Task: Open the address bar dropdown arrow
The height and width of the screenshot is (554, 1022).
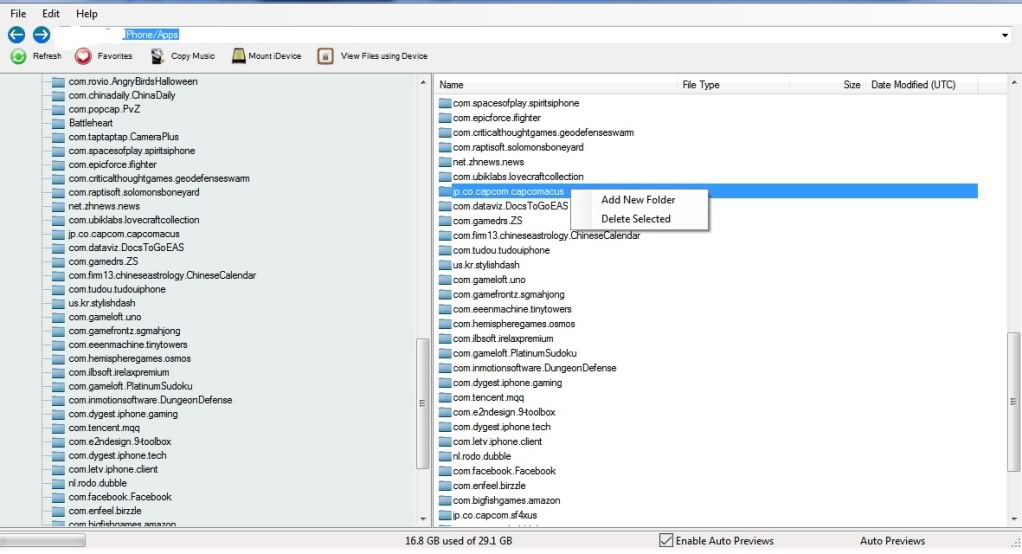Action: click(x=1004, y=35)
